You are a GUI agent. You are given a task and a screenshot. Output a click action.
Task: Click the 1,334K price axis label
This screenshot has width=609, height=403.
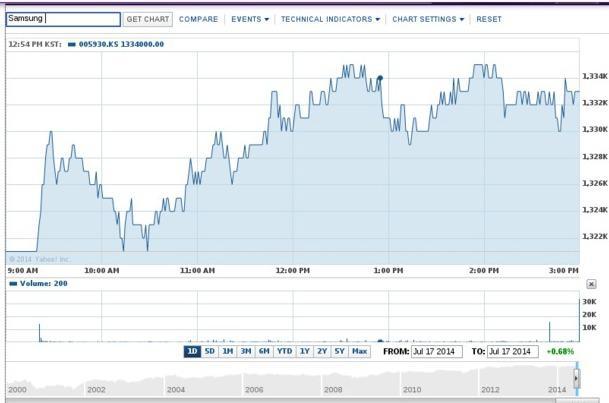[x=595, y=76]
